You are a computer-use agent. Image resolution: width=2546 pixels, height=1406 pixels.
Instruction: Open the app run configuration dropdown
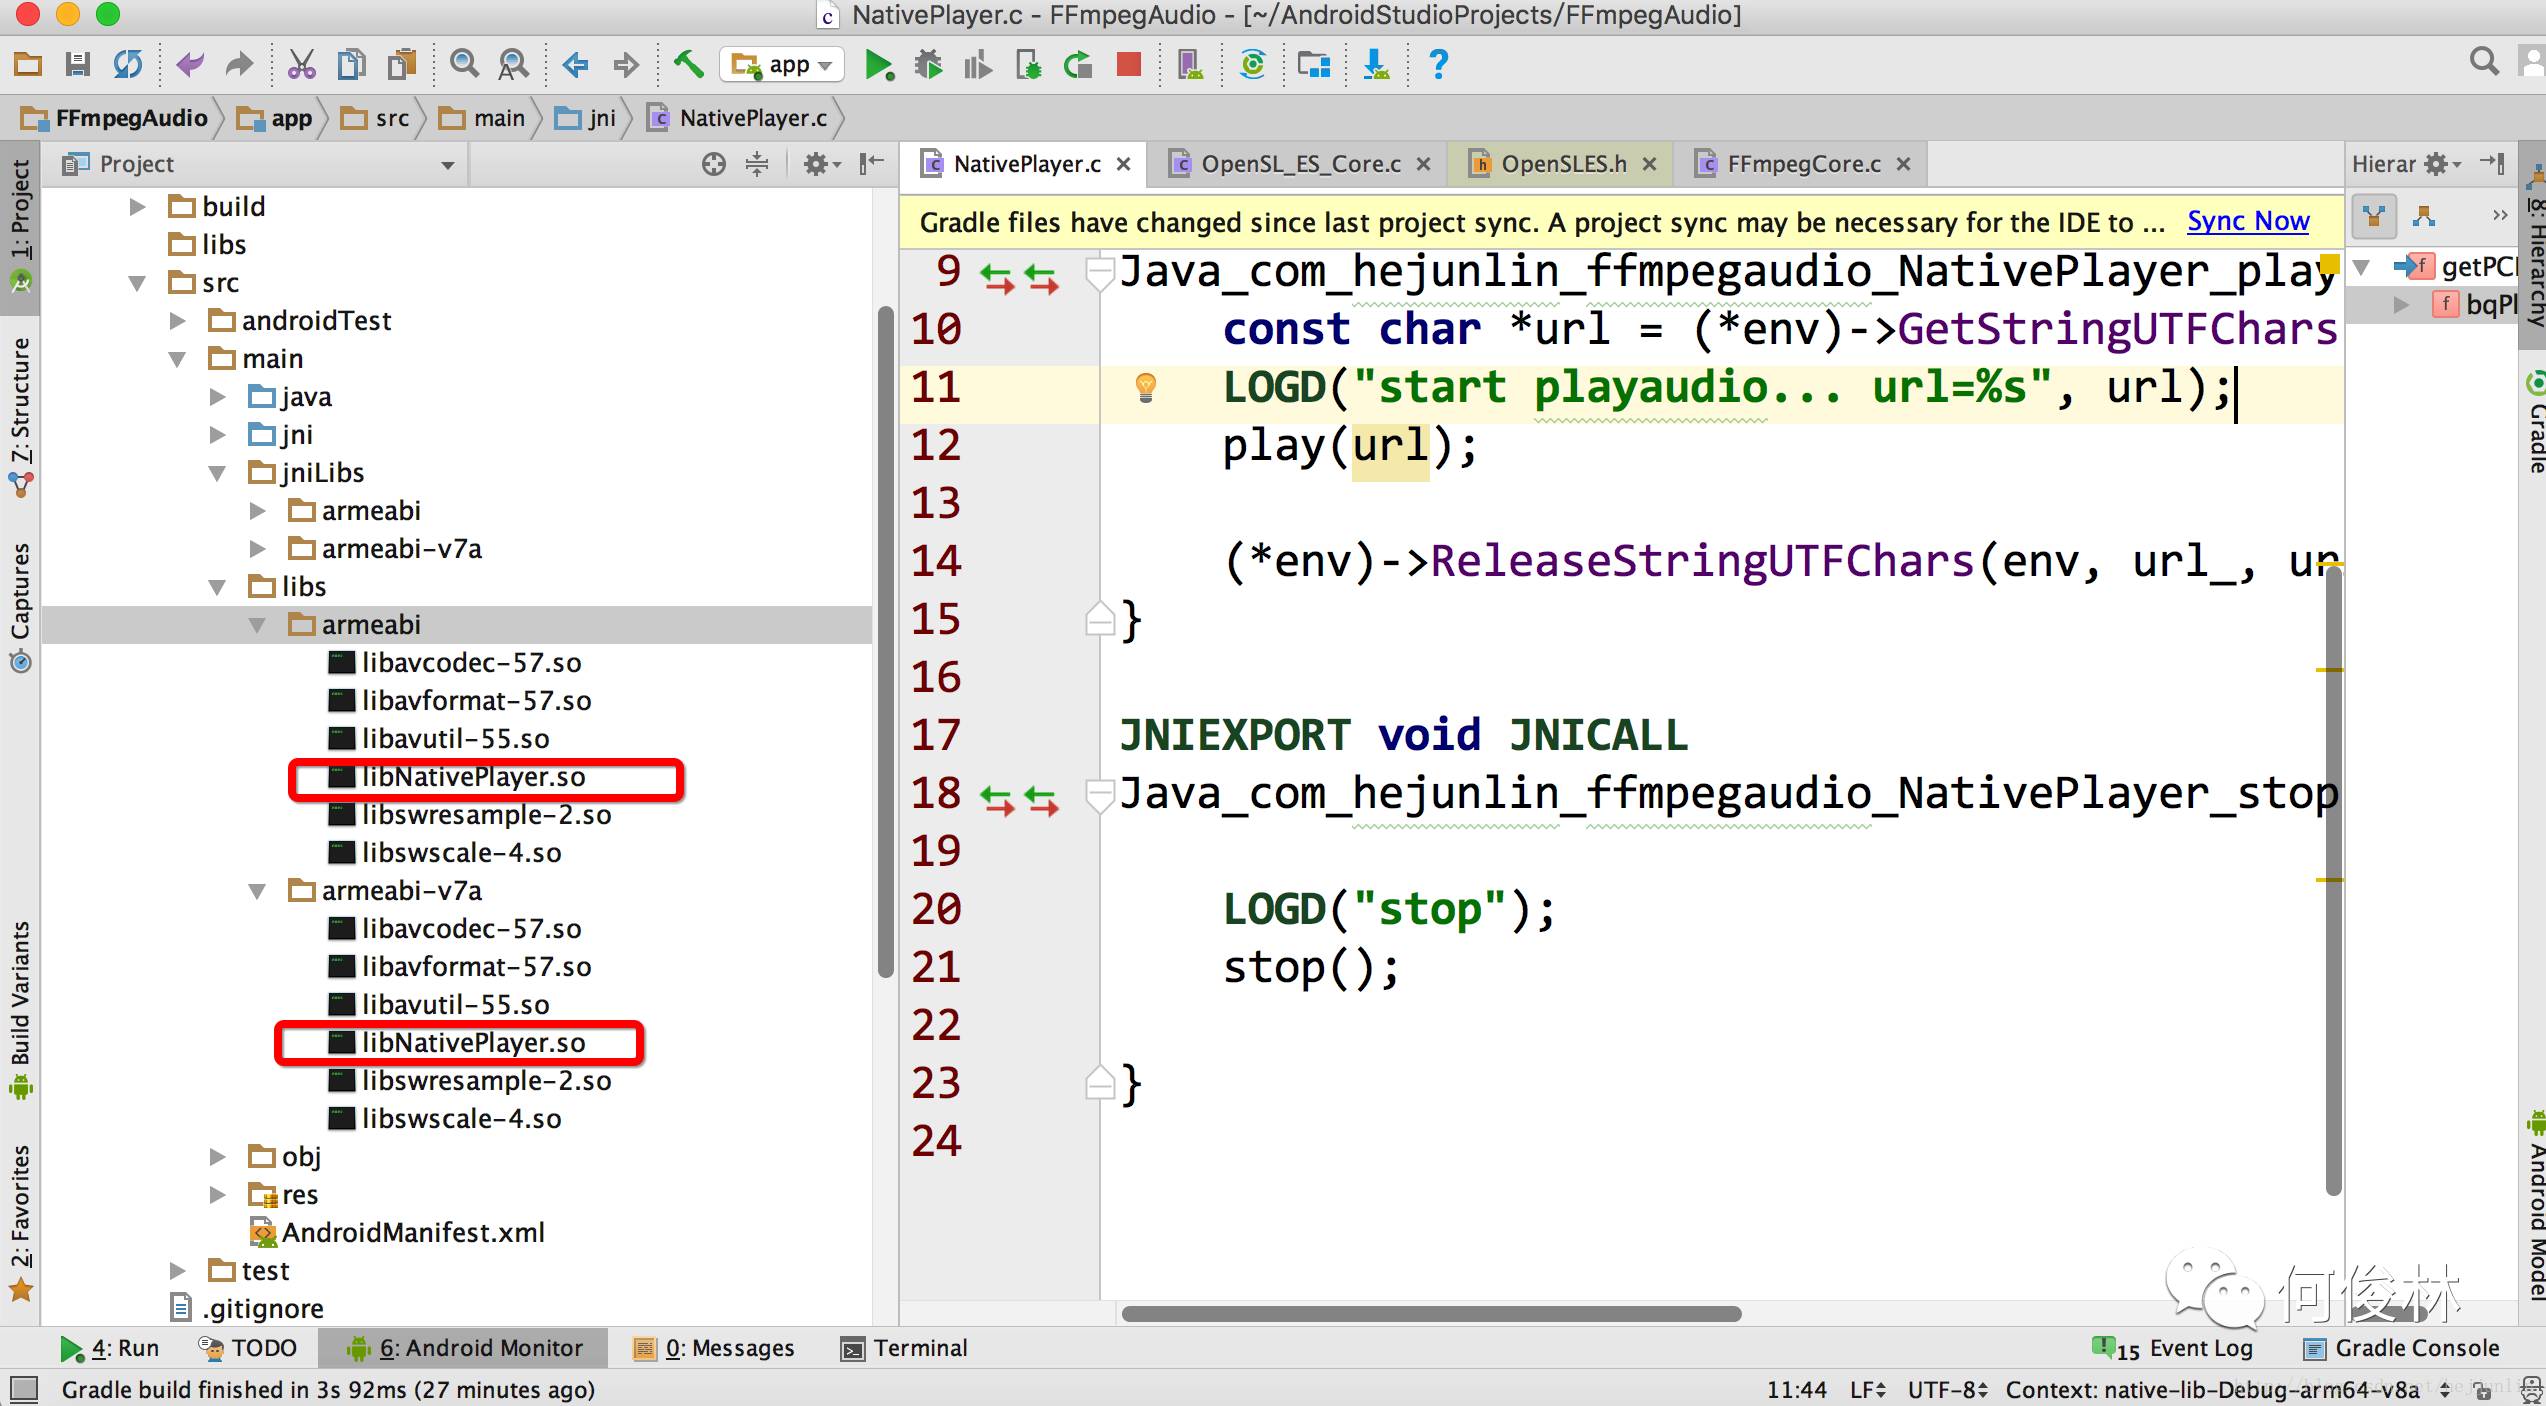782,66
